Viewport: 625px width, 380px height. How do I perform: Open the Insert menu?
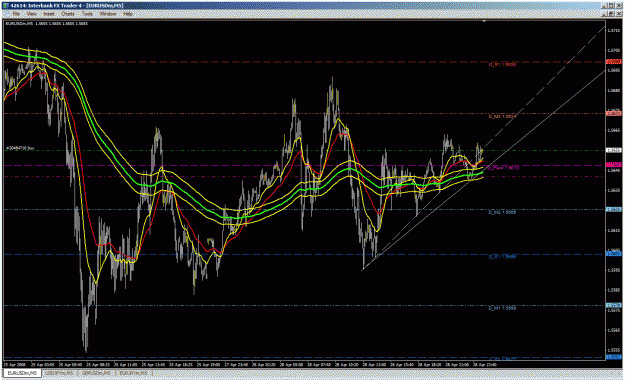(49, 14)
